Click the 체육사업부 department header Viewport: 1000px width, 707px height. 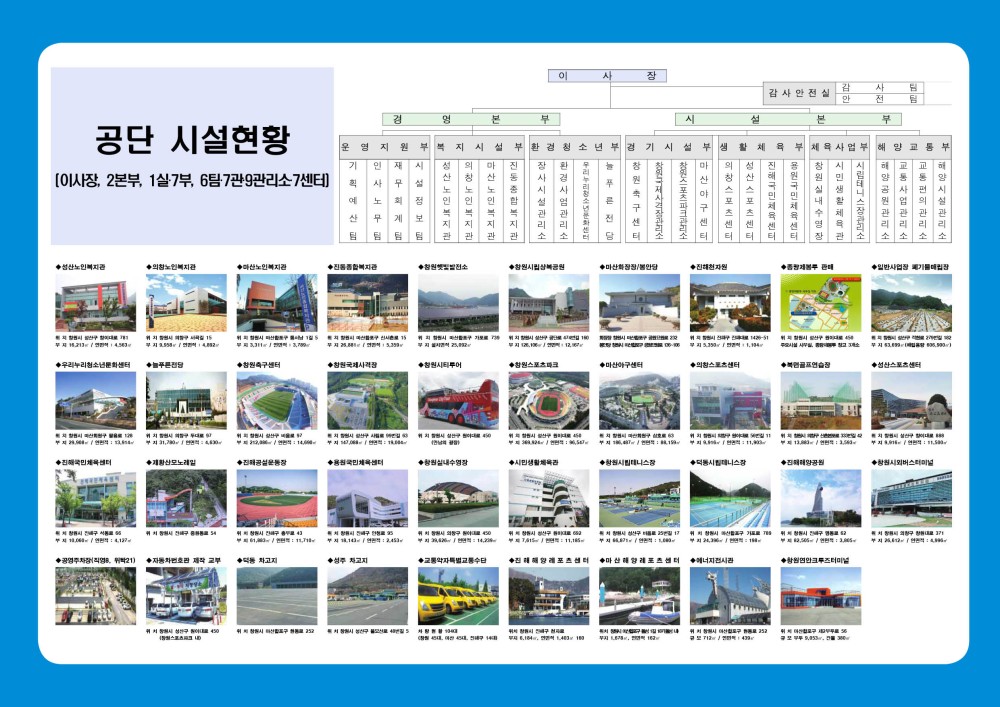point(839,147)
